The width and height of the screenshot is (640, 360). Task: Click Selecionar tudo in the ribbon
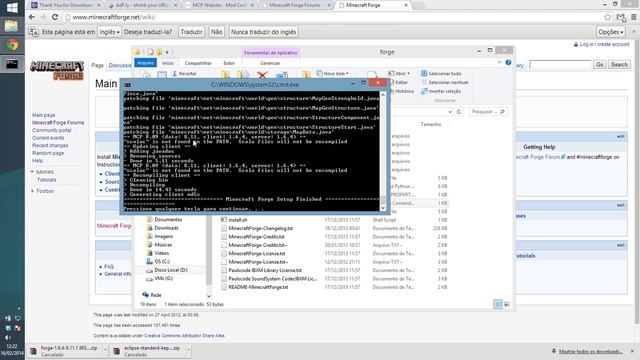coord(441,73)
